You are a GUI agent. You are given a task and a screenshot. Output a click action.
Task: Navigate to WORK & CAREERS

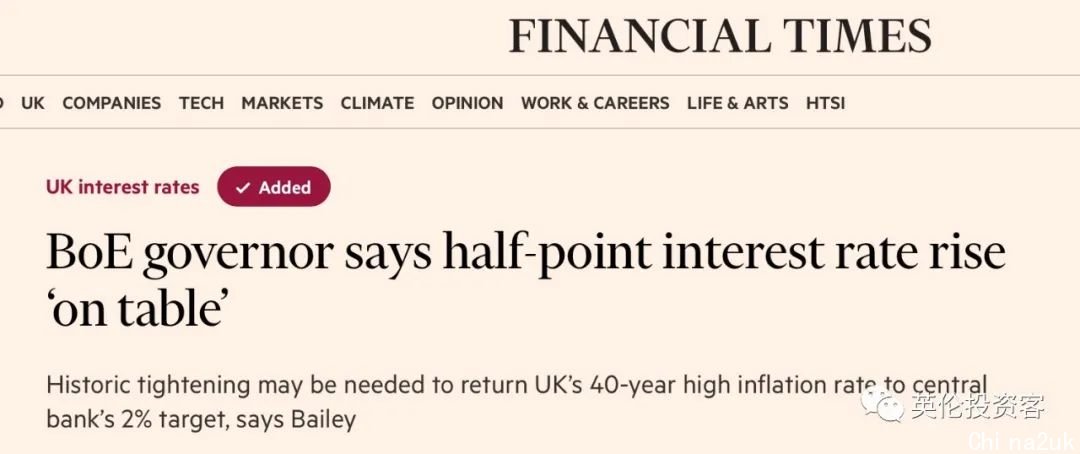[595, 103]
